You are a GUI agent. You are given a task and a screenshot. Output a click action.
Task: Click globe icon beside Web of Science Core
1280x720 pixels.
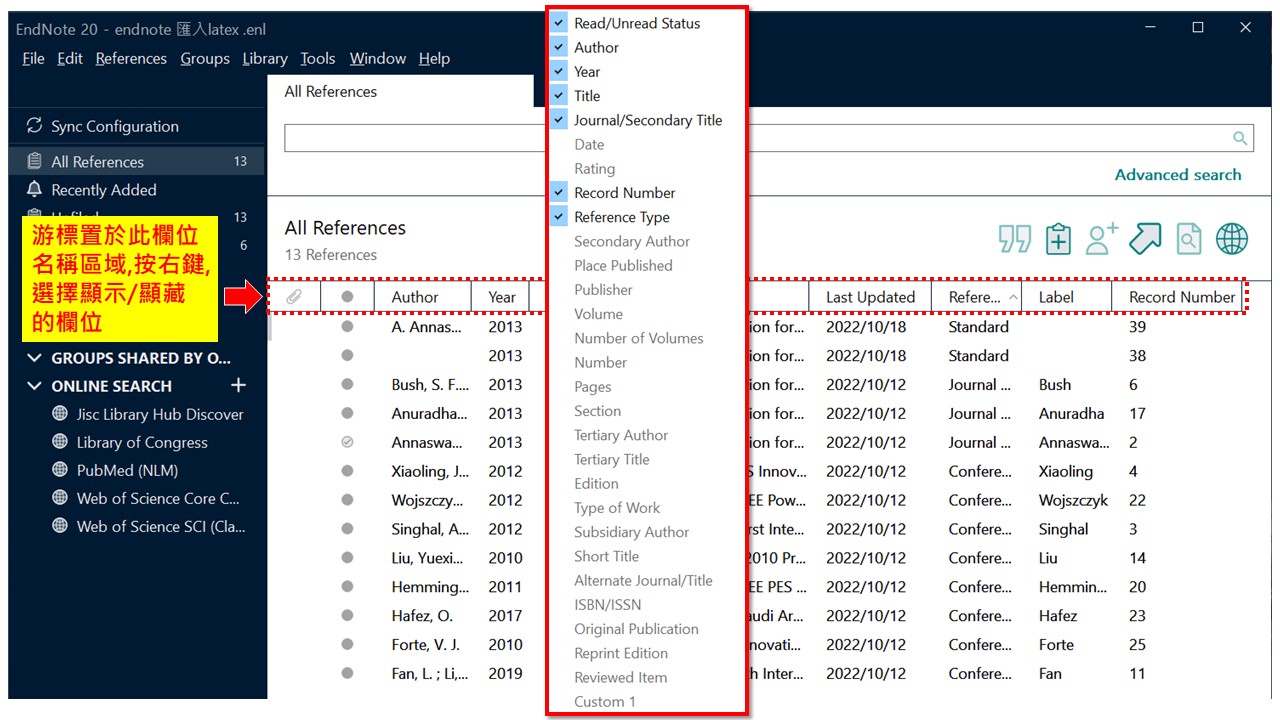tap(60, 498)
